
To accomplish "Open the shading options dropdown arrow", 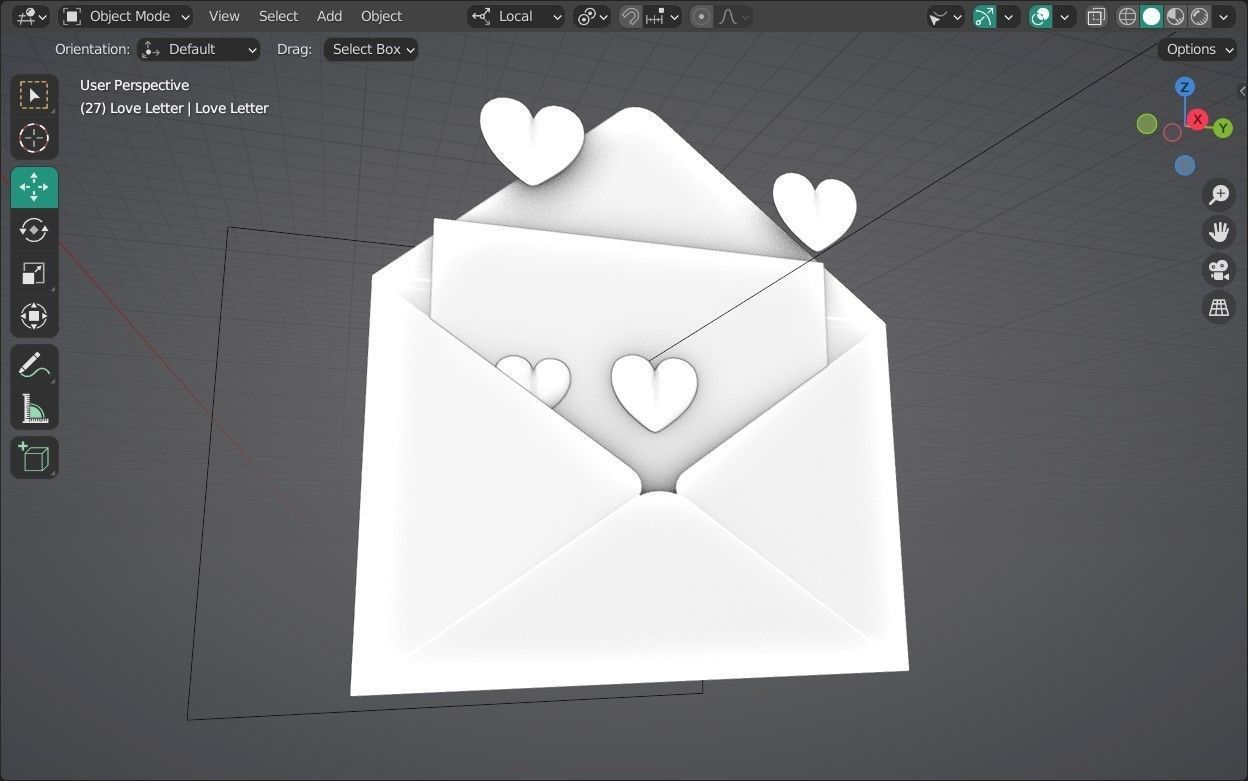I will (x=1224, y=16).
